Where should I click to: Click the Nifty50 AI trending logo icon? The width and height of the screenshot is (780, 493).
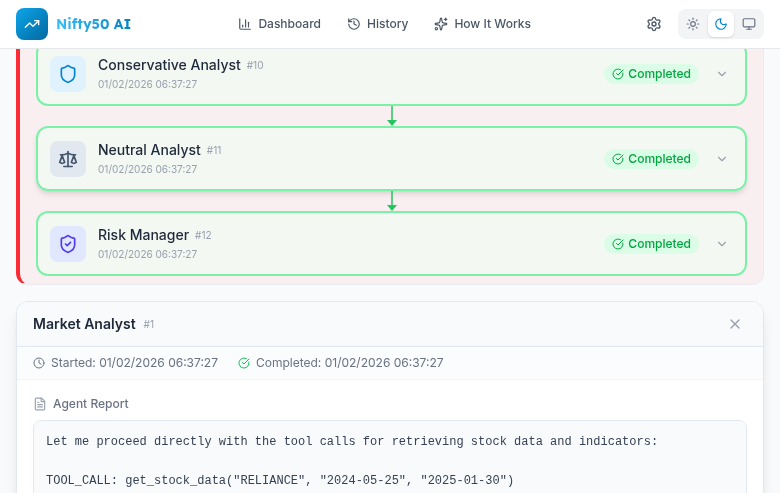tap(32, 24)
